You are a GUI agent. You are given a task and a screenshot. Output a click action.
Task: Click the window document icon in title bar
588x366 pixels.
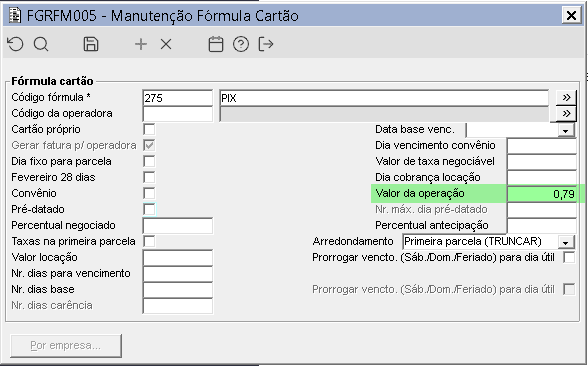pyautogui.click(x=15, y=16)
